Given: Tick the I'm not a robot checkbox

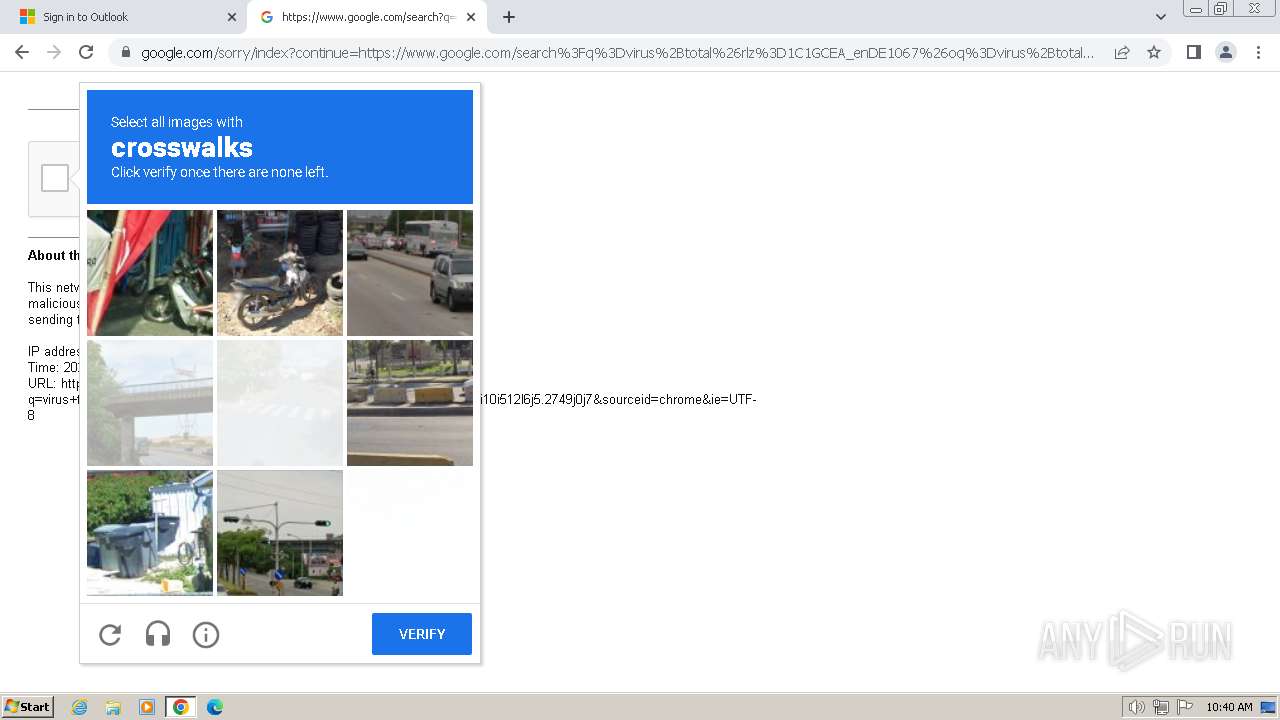Looking at the screenshot, I should tap(55, 178).
